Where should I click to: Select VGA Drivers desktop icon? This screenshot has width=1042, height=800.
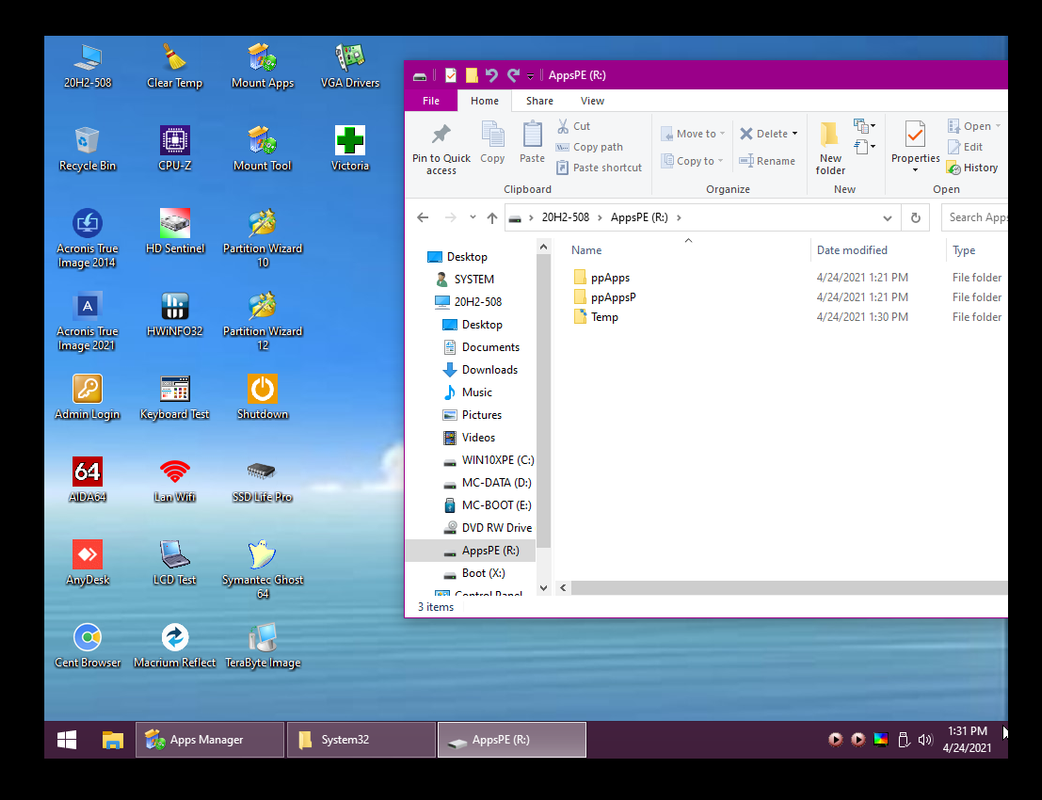click(x=350, y=65)
